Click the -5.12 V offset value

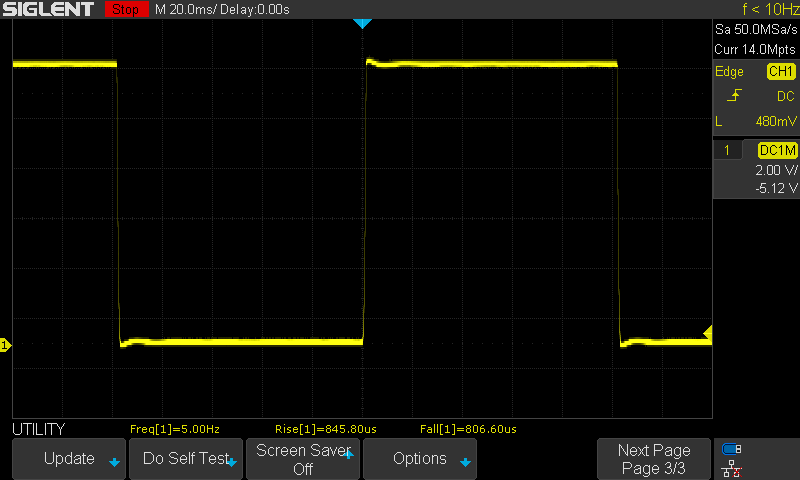coord(776,188)
